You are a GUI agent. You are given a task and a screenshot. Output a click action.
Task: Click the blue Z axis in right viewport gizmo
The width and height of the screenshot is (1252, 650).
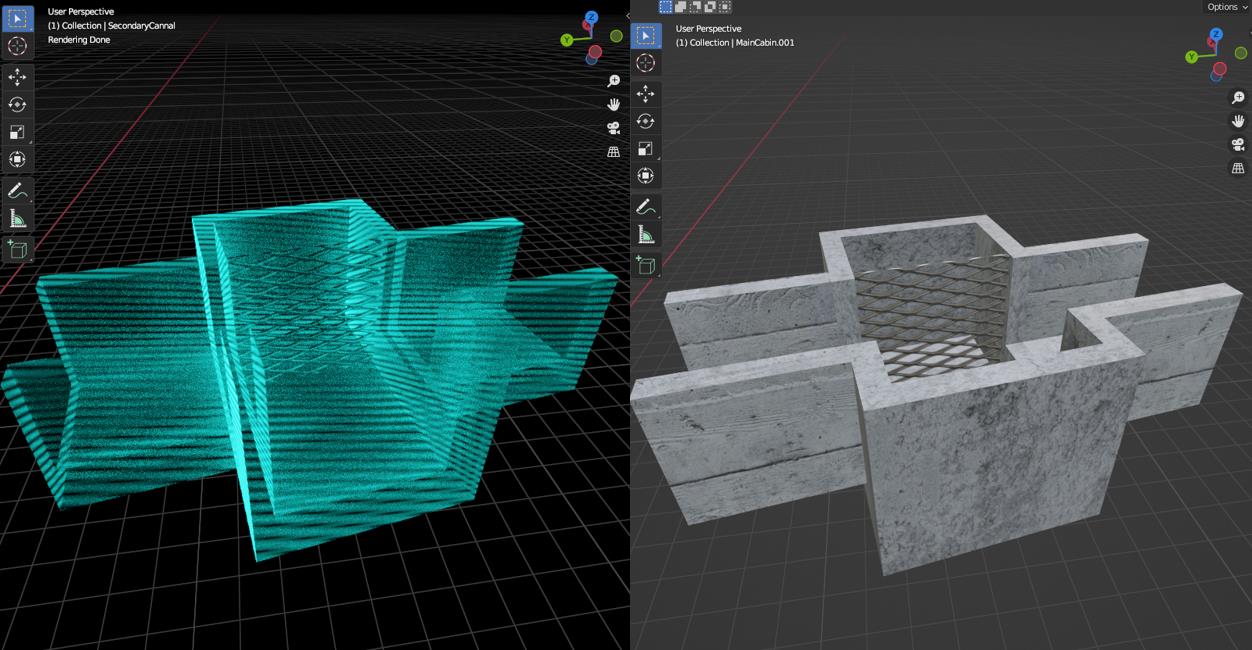pyautogui.click(x=1216, y=35)
